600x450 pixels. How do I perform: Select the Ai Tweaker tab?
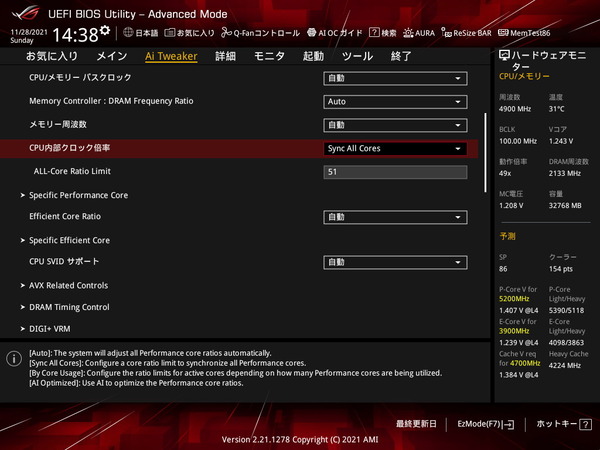click(171, 56)
